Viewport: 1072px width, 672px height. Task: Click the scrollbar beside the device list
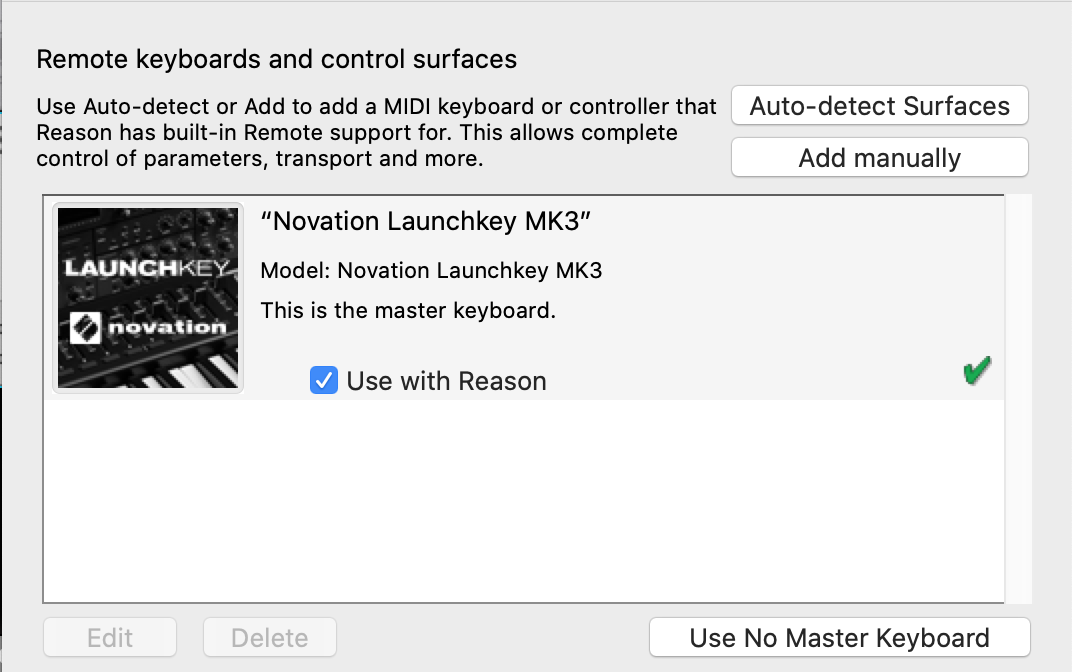[1019, 400]
